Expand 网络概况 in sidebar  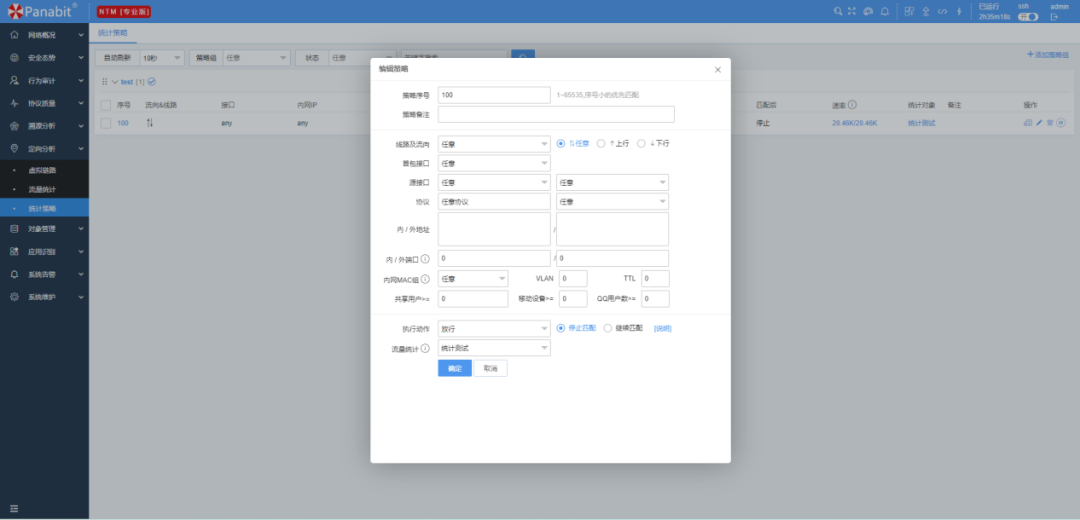click(x=44, y=34)
